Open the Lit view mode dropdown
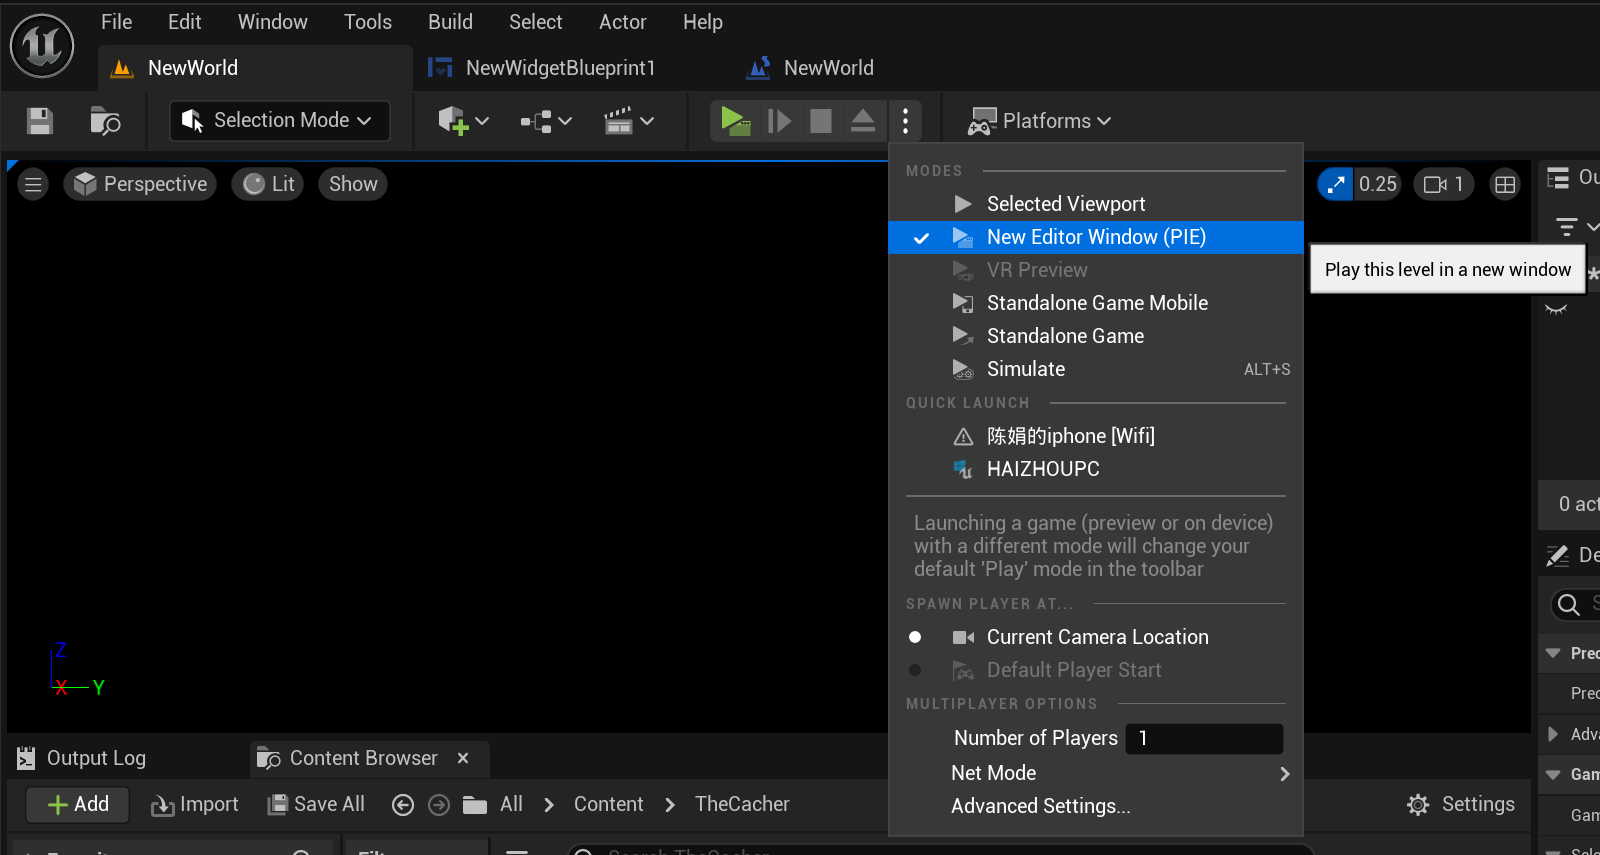 click(268, 184)
